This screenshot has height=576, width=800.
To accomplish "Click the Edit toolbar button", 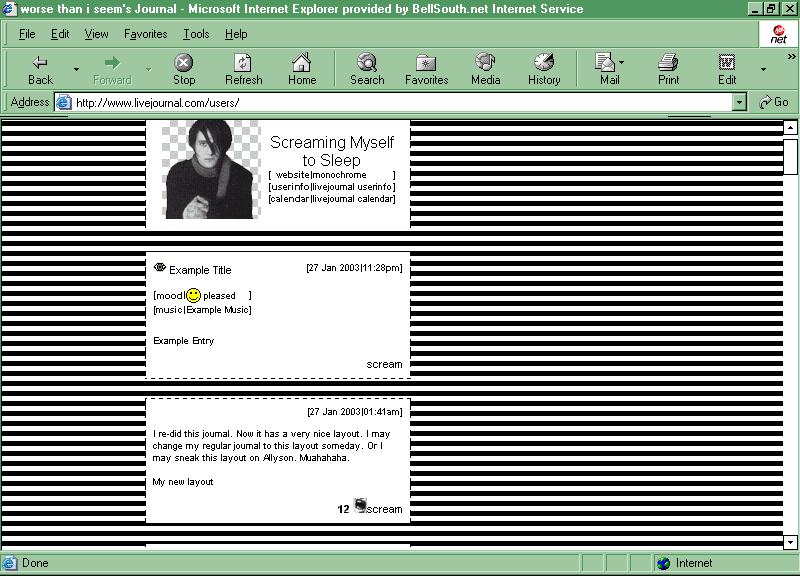I will 727,70.
